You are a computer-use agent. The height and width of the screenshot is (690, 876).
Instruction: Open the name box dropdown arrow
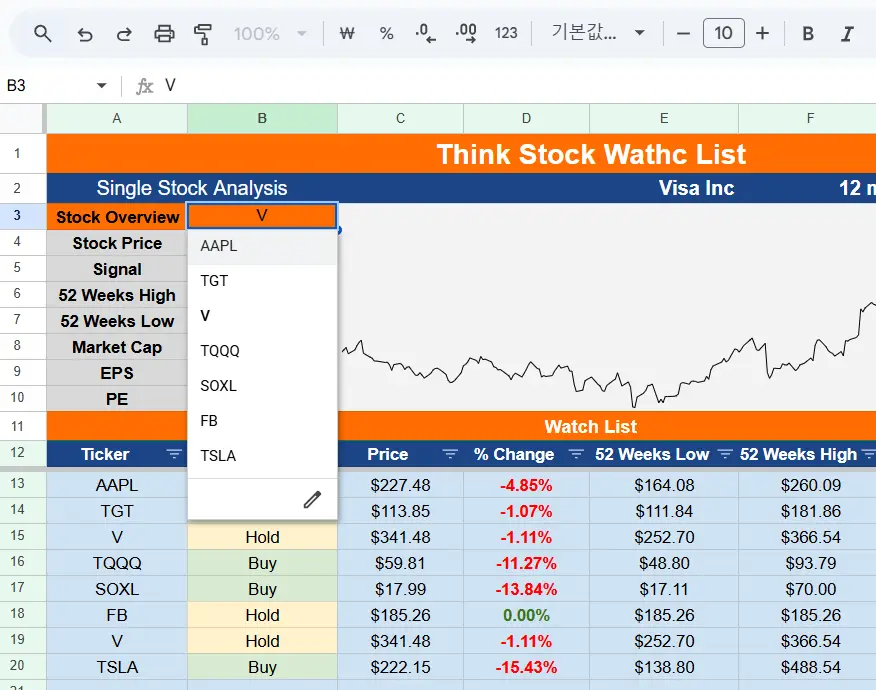click(x=102, y=85)
